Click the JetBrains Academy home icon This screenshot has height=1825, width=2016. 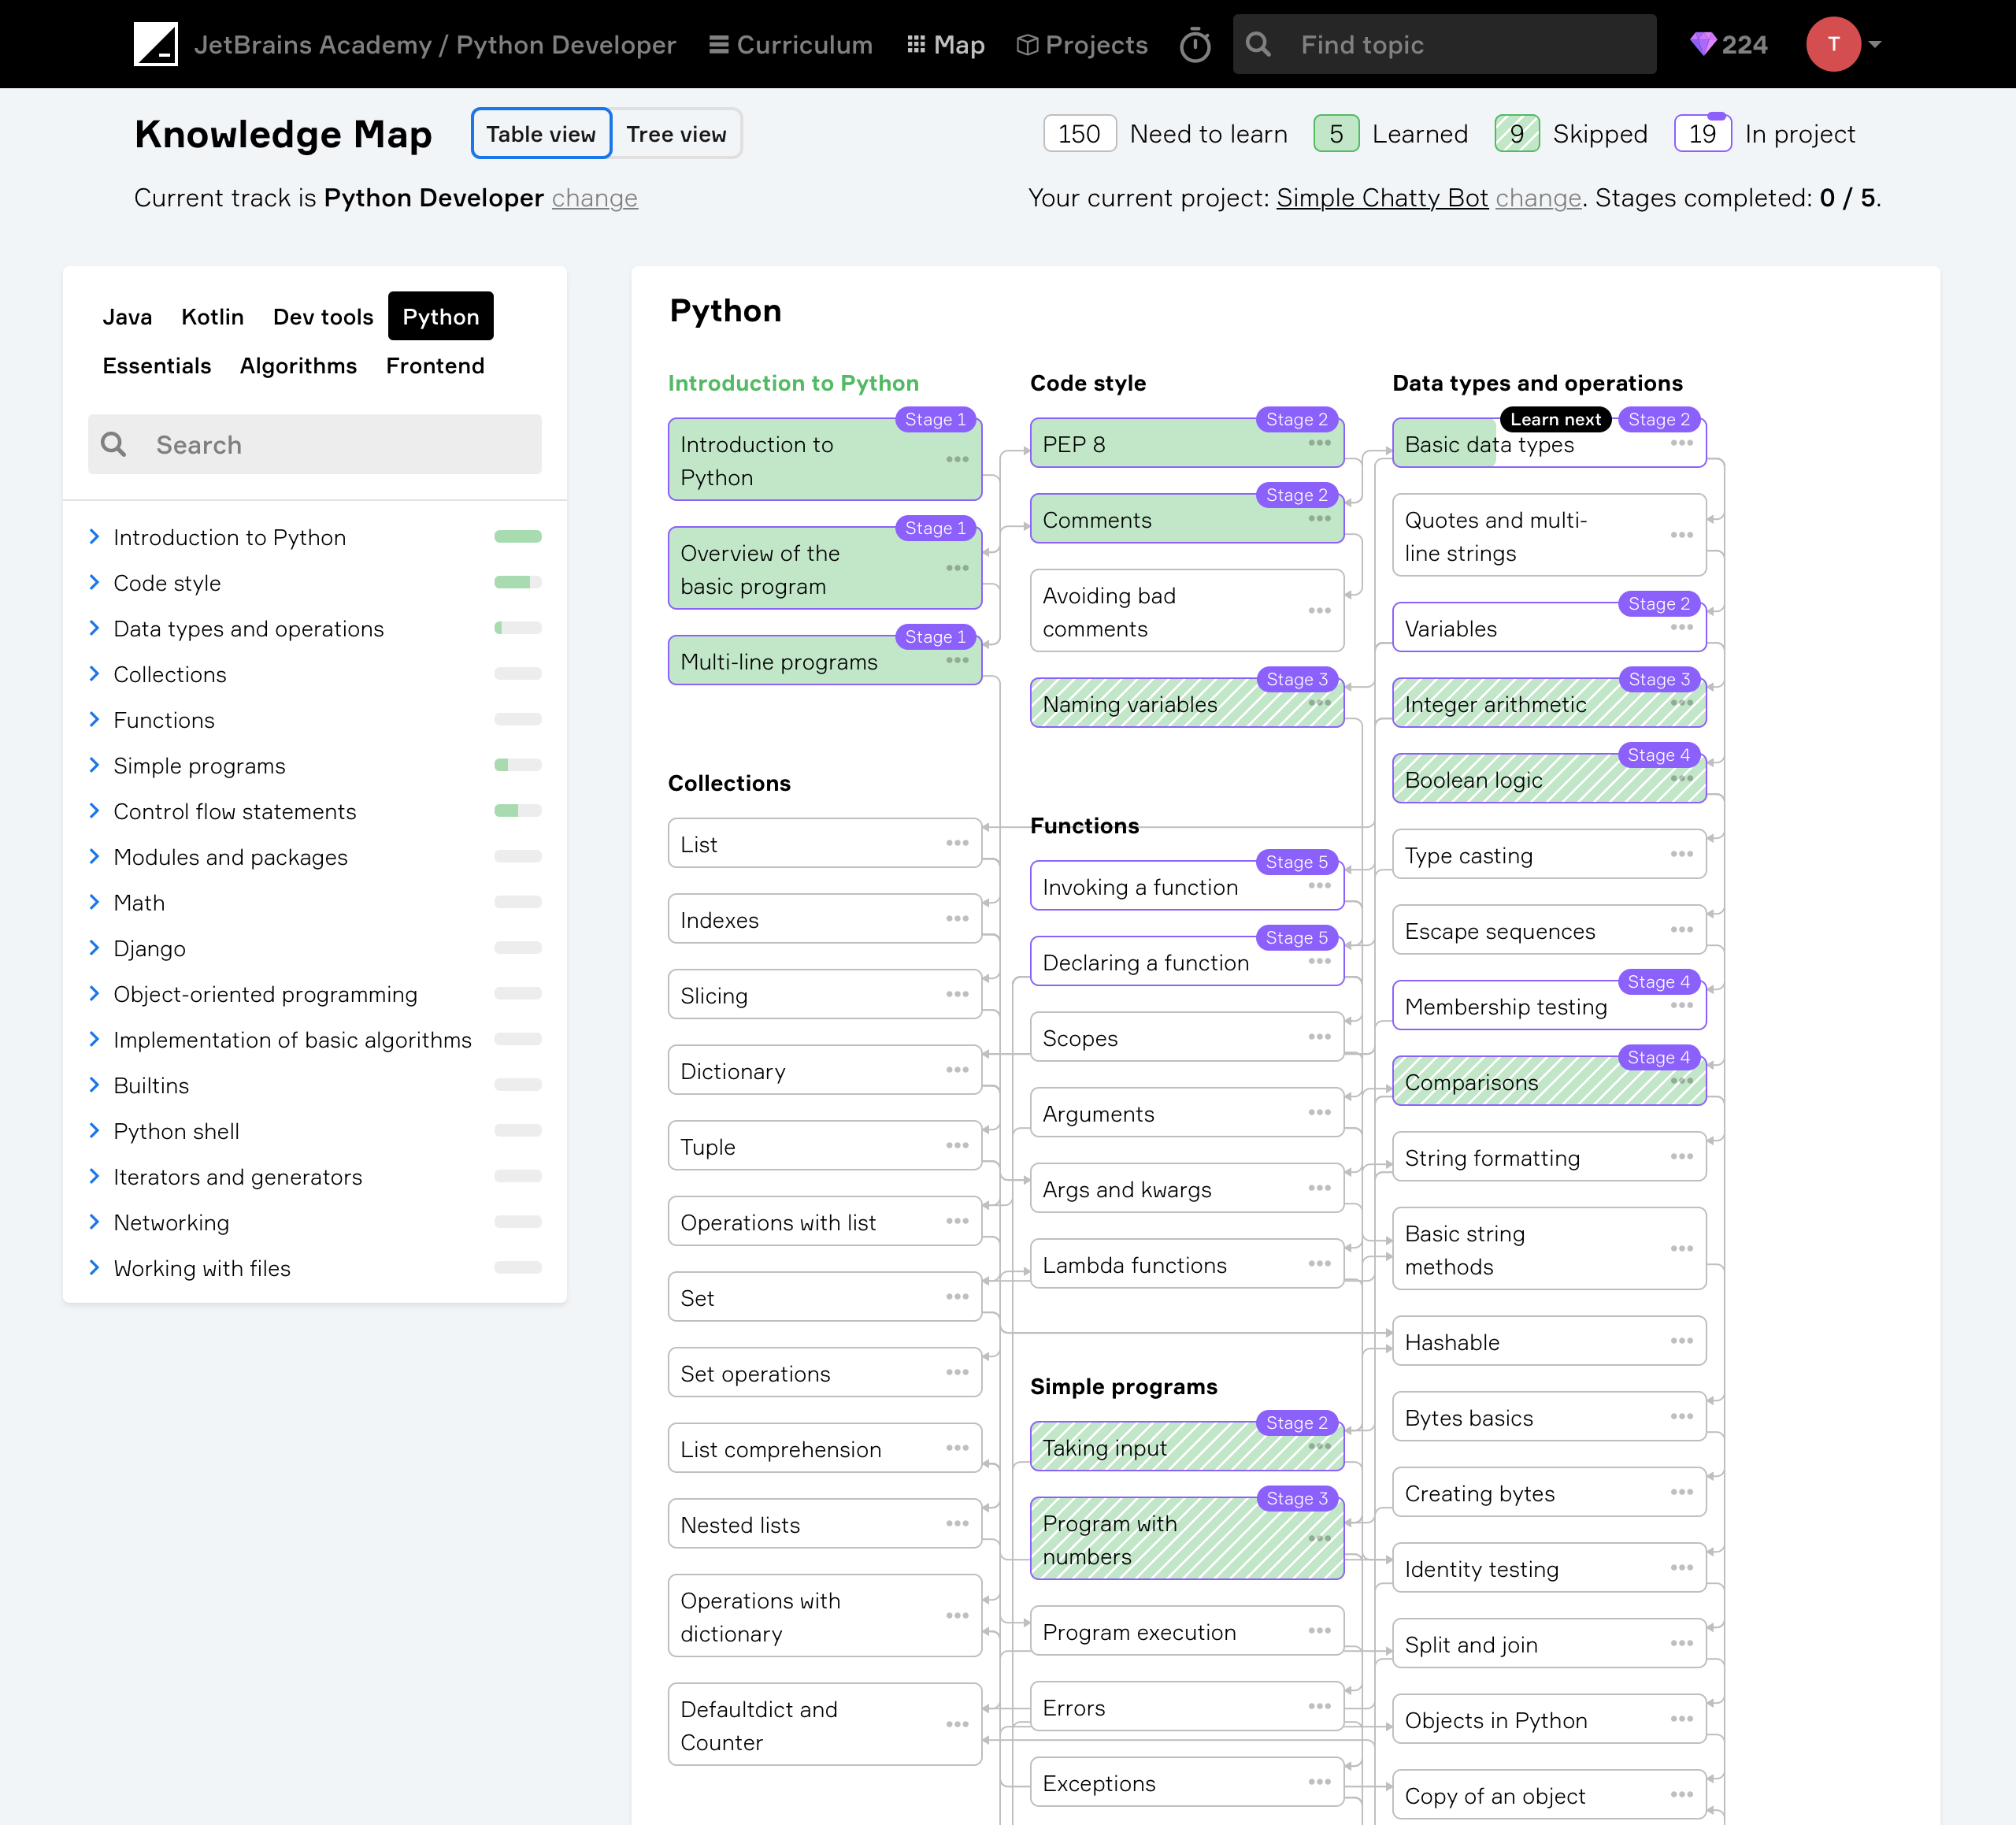[x=153, y=44]
